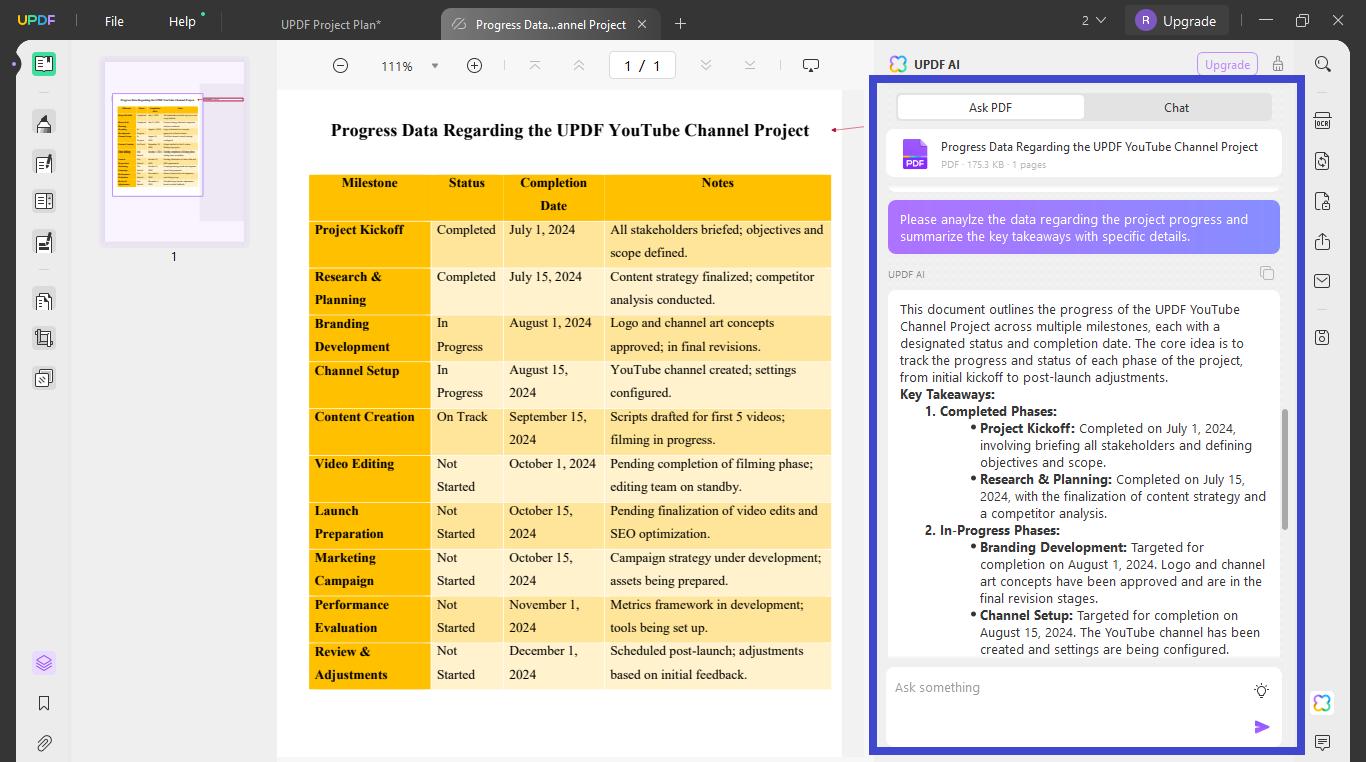Viewport: 1366px width, 762px height.
Task: Toggle the prompt suggestions lightbulb
Action: tap(1261, 690)
